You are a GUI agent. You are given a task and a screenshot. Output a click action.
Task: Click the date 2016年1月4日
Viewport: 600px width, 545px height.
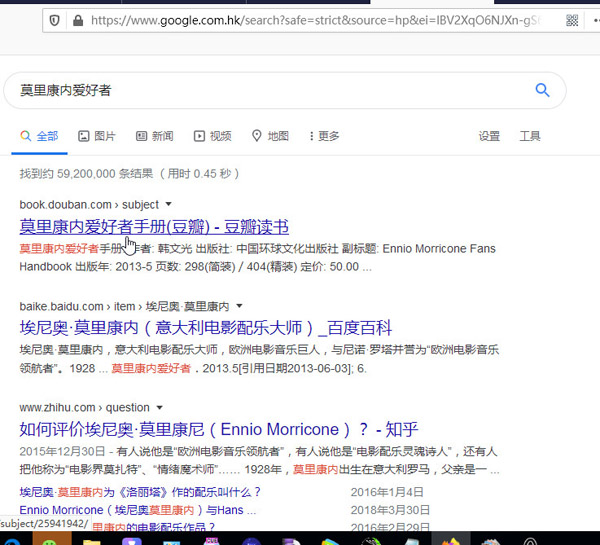[x=387, y=492]
